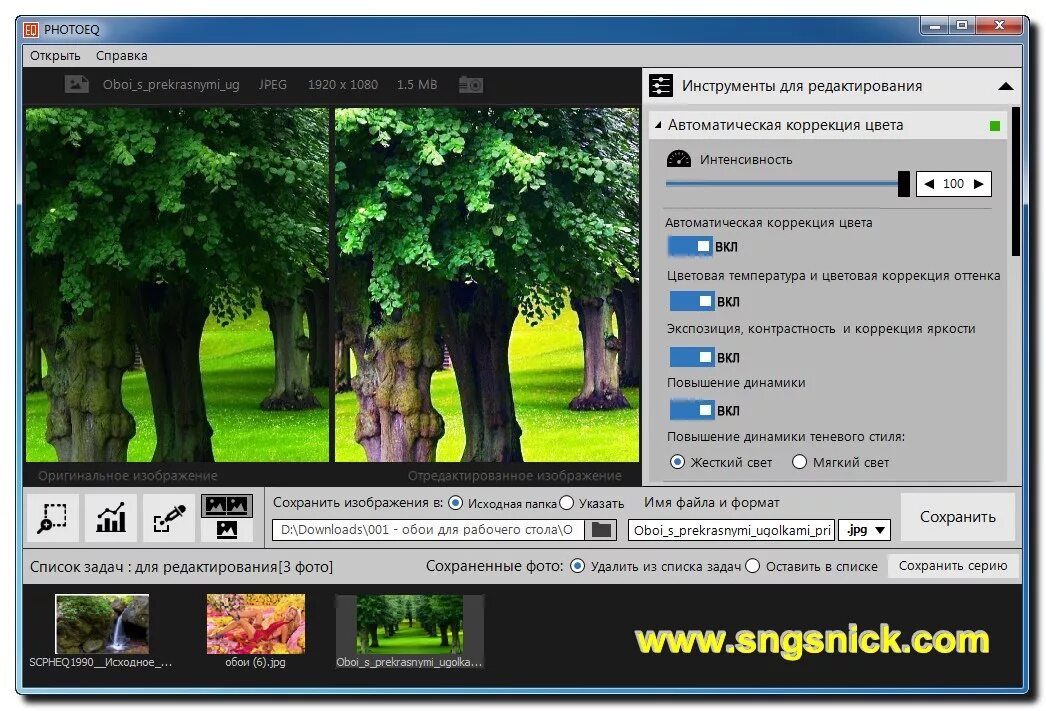Click the Oboi_s_prekrasnymi_ug filename in header
This screenshot has height=711, width=1046.
(x=171, y=85)
